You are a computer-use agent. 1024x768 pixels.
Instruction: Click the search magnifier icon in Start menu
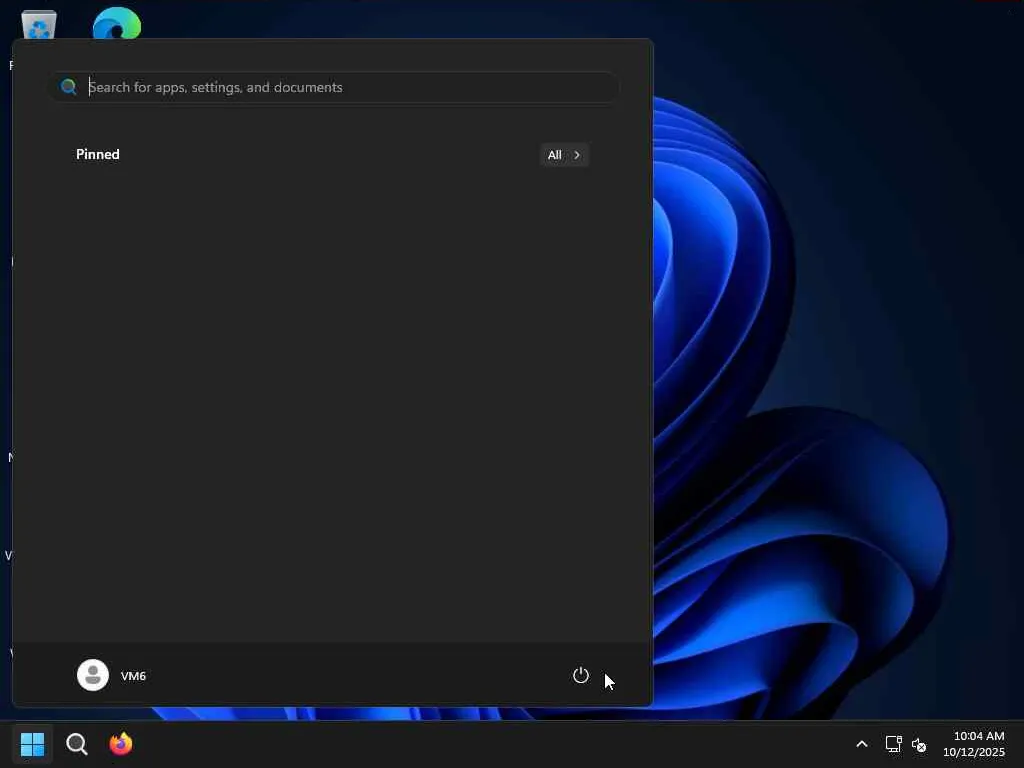(69, 87)
